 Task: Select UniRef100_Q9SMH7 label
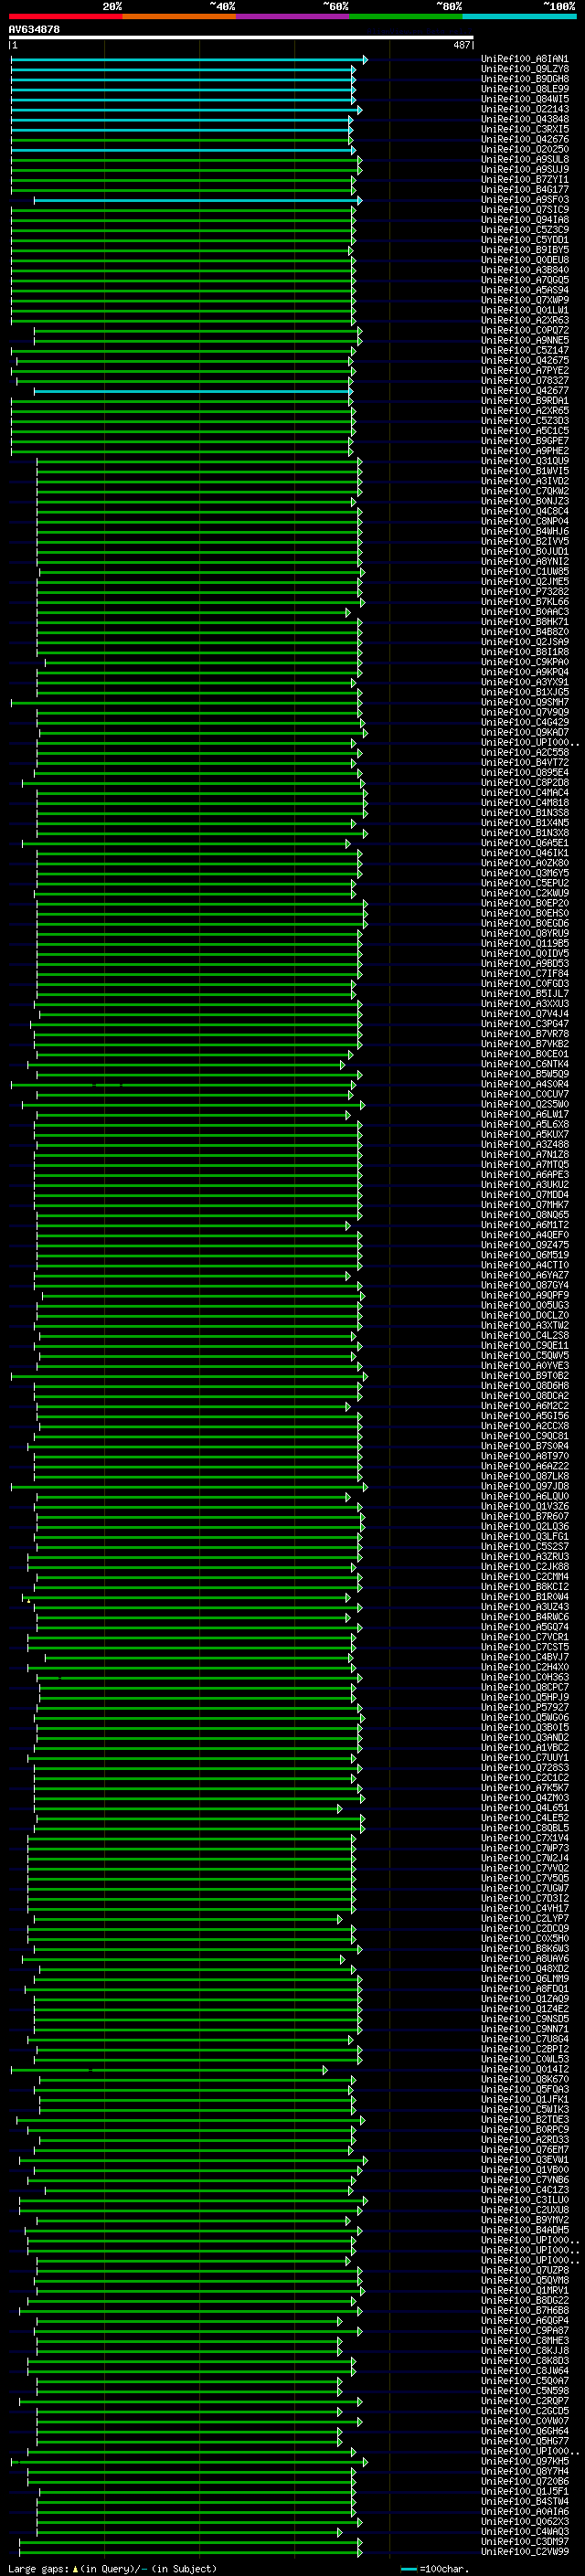tap(525, 702)
